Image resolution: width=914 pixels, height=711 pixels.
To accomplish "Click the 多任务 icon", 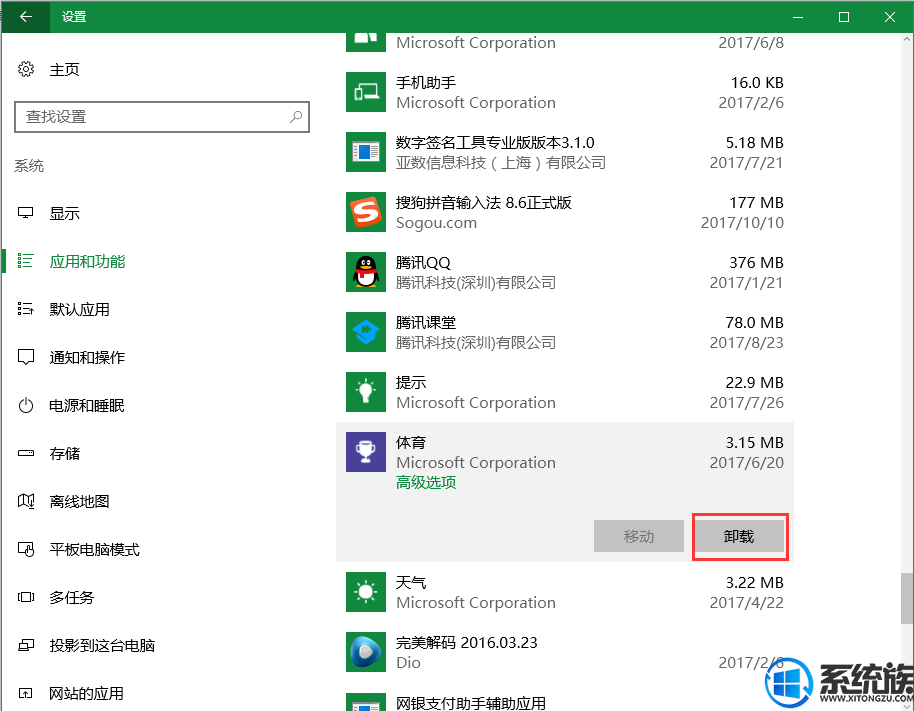I will point(26,597).
